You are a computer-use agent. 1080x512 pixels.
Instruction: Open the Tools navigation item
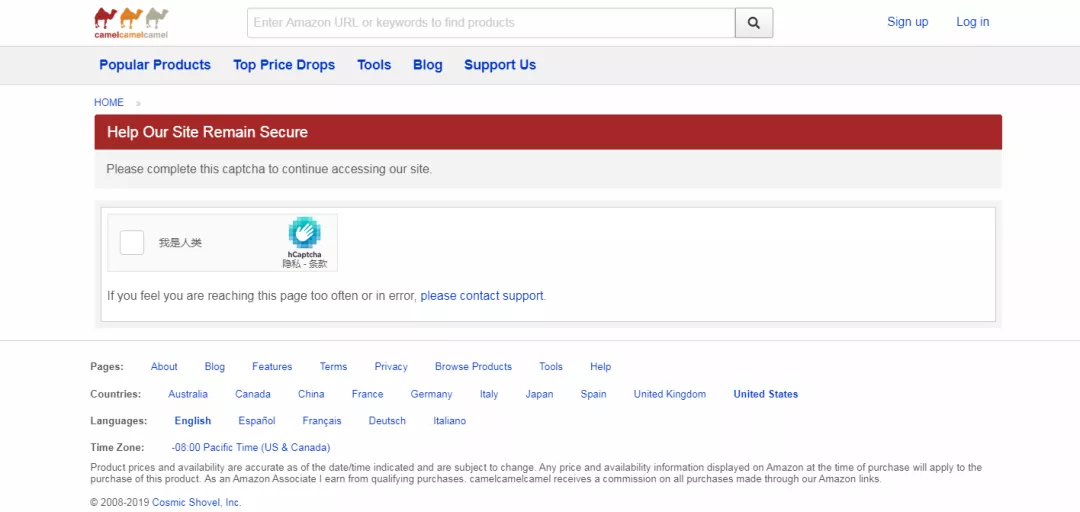click(374, 65)
